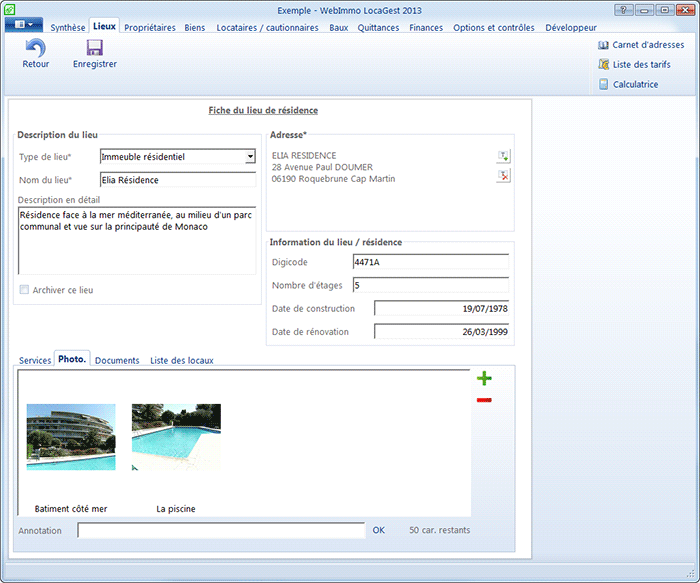Open the Quittances ribbon tab
Screen dimensions: 700x583
coord(379,28)
